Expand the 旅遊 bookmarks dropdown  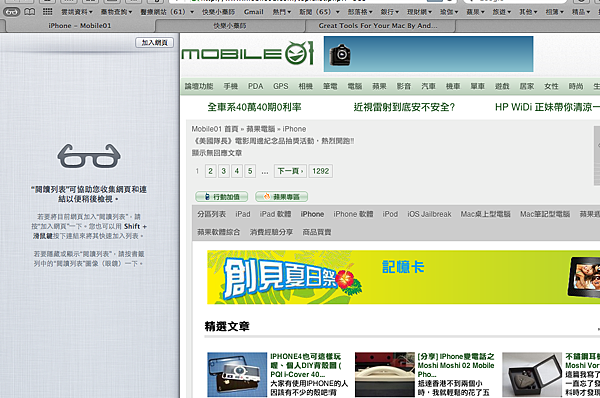[502, 12]
